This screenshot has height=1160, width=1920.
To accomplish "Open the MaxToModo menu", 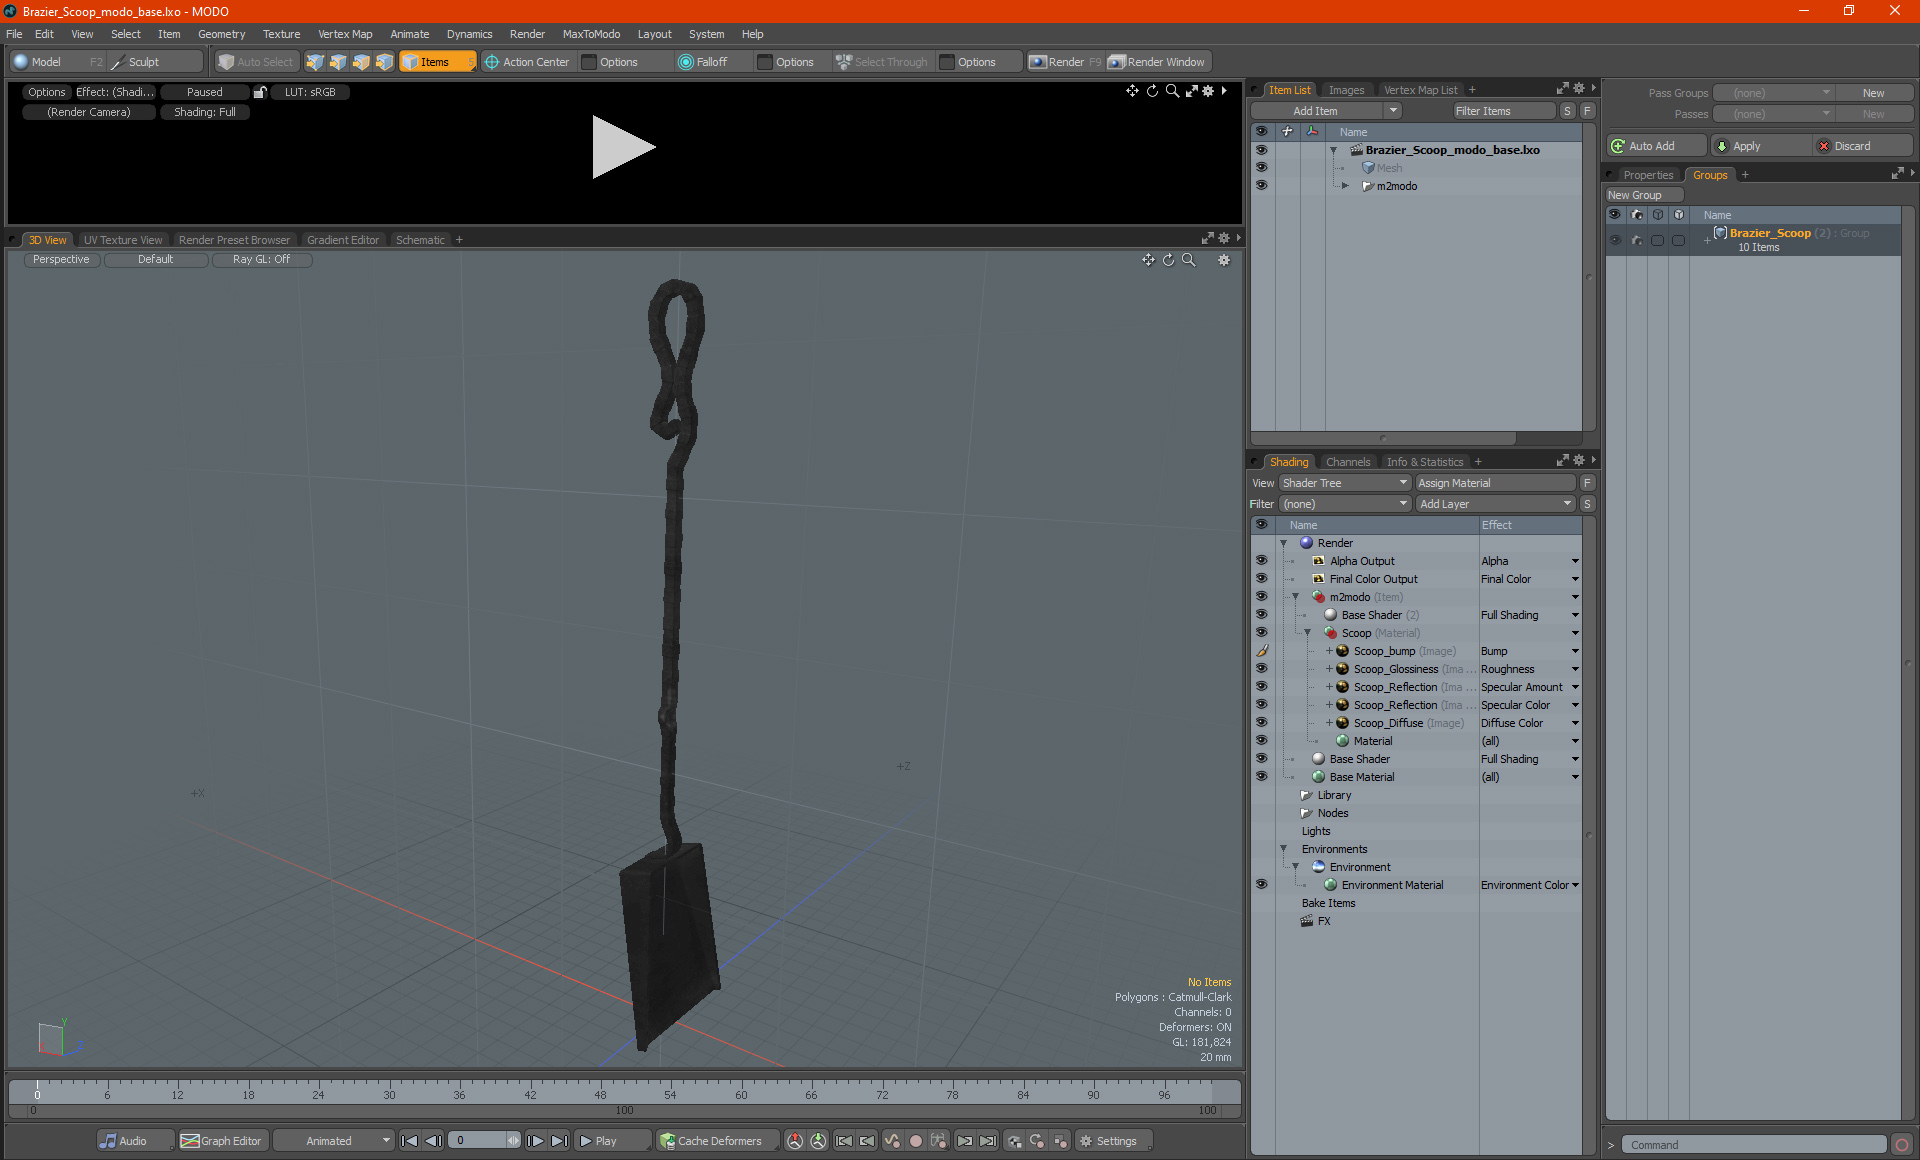I will 591,34.
